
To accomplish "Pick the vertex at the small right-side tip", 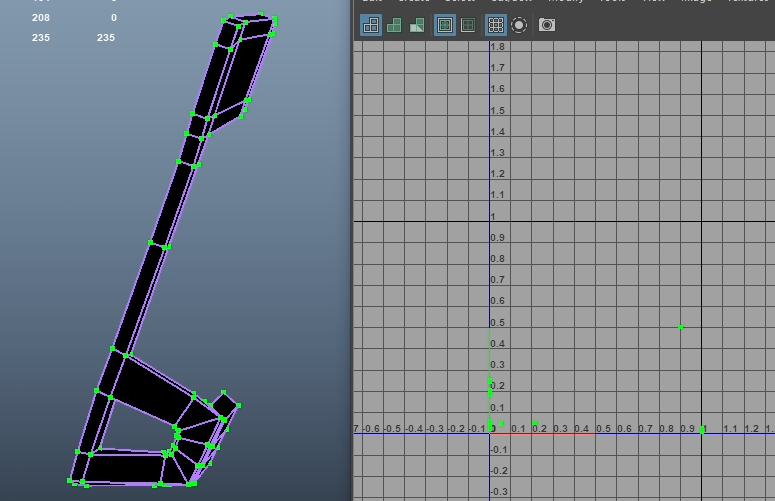I will pyautogui.click(x=240, y=406).
